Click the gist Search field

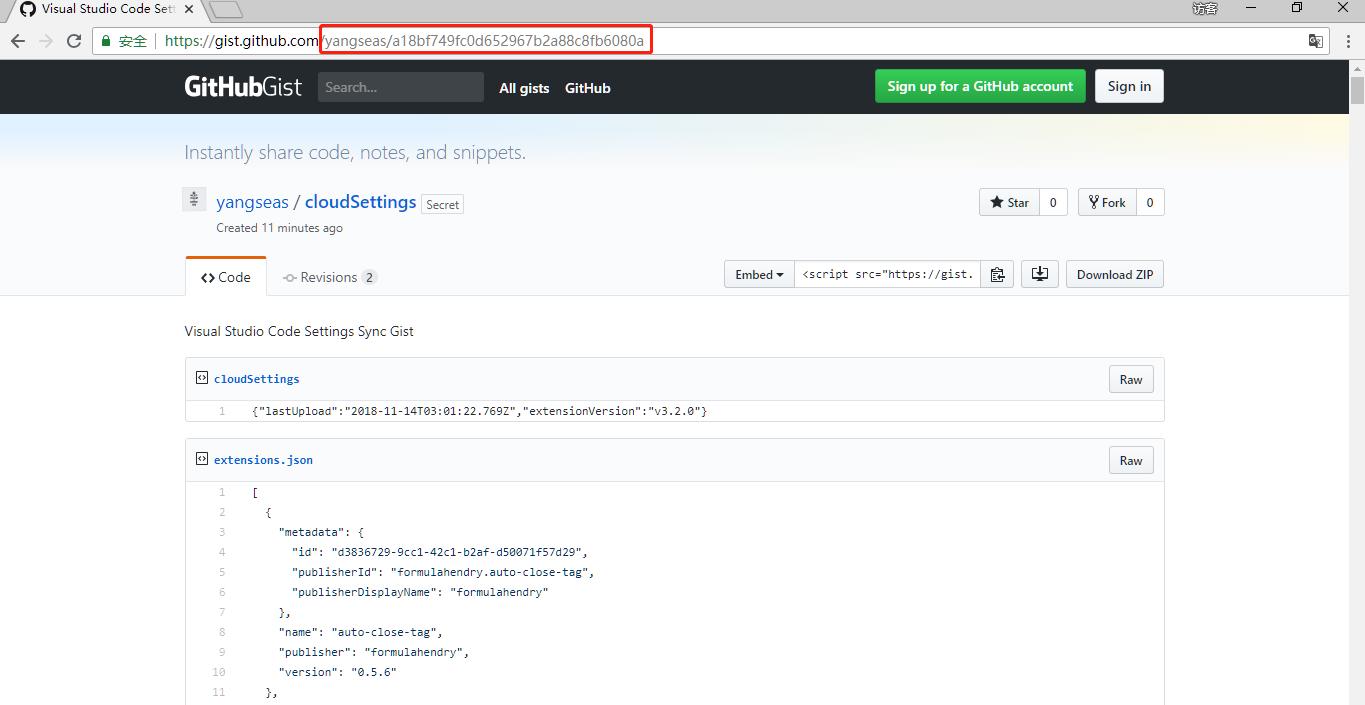click(400, 86)
